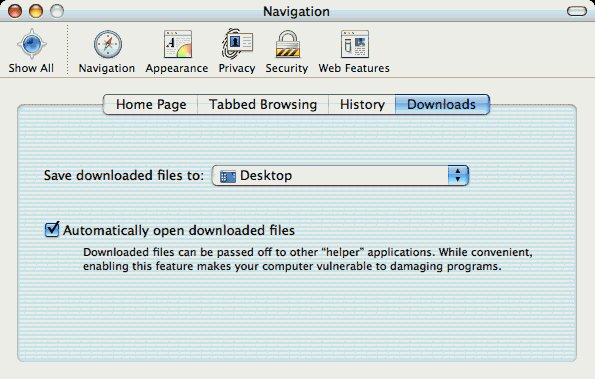595x379 pixels.
Task: Click the helper applications warning text
Action: point(308,259)
